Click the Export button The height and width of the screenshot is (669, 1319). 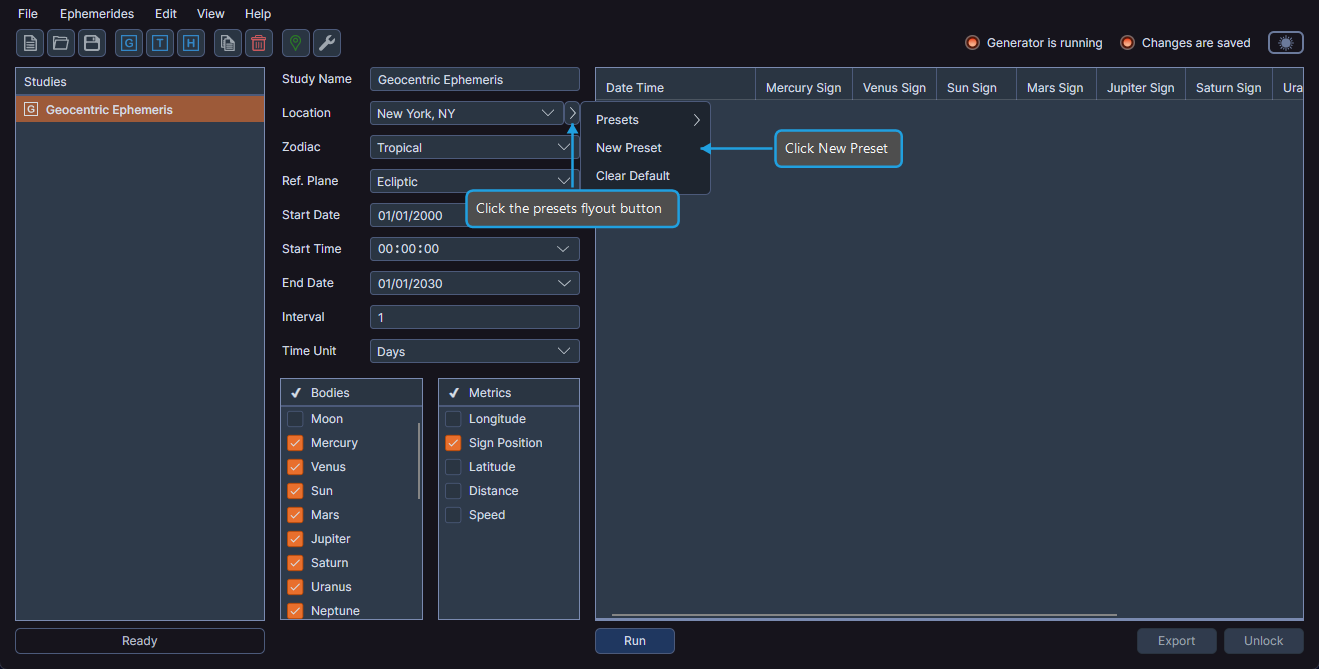pos(1176,641)
